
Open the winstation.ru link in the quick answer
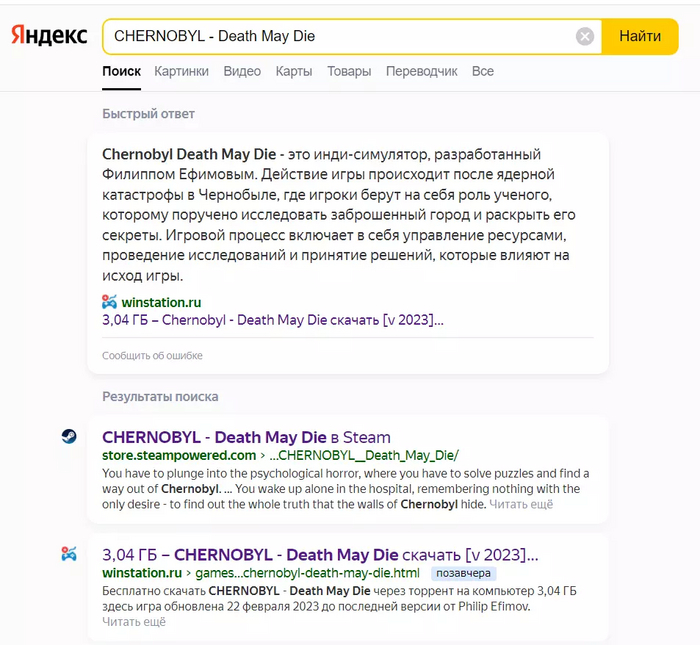click(x=161, y=302)
